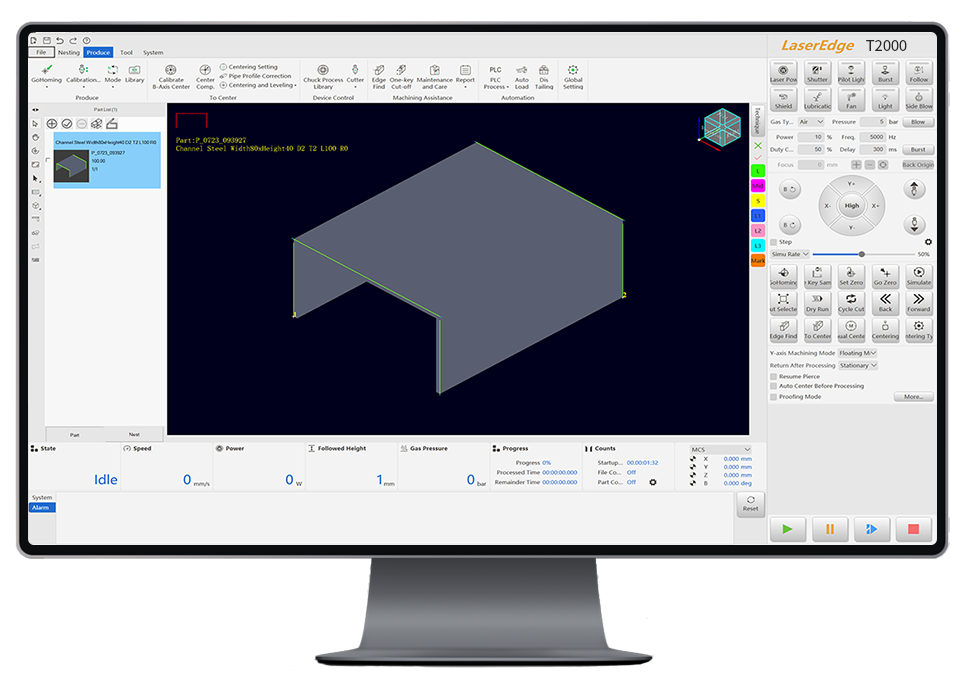
Task: Open the Chuck Process Library
Action: (323, 70)
